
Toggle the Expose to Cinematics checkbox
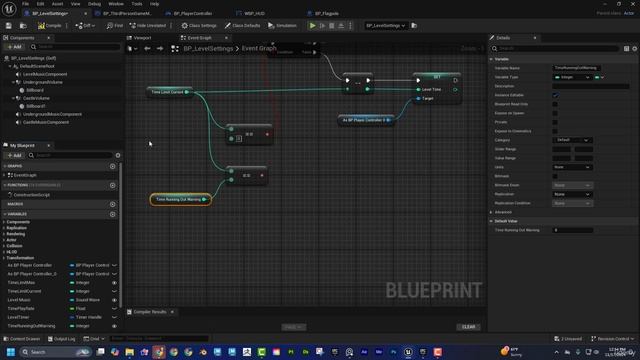point(555,131)
